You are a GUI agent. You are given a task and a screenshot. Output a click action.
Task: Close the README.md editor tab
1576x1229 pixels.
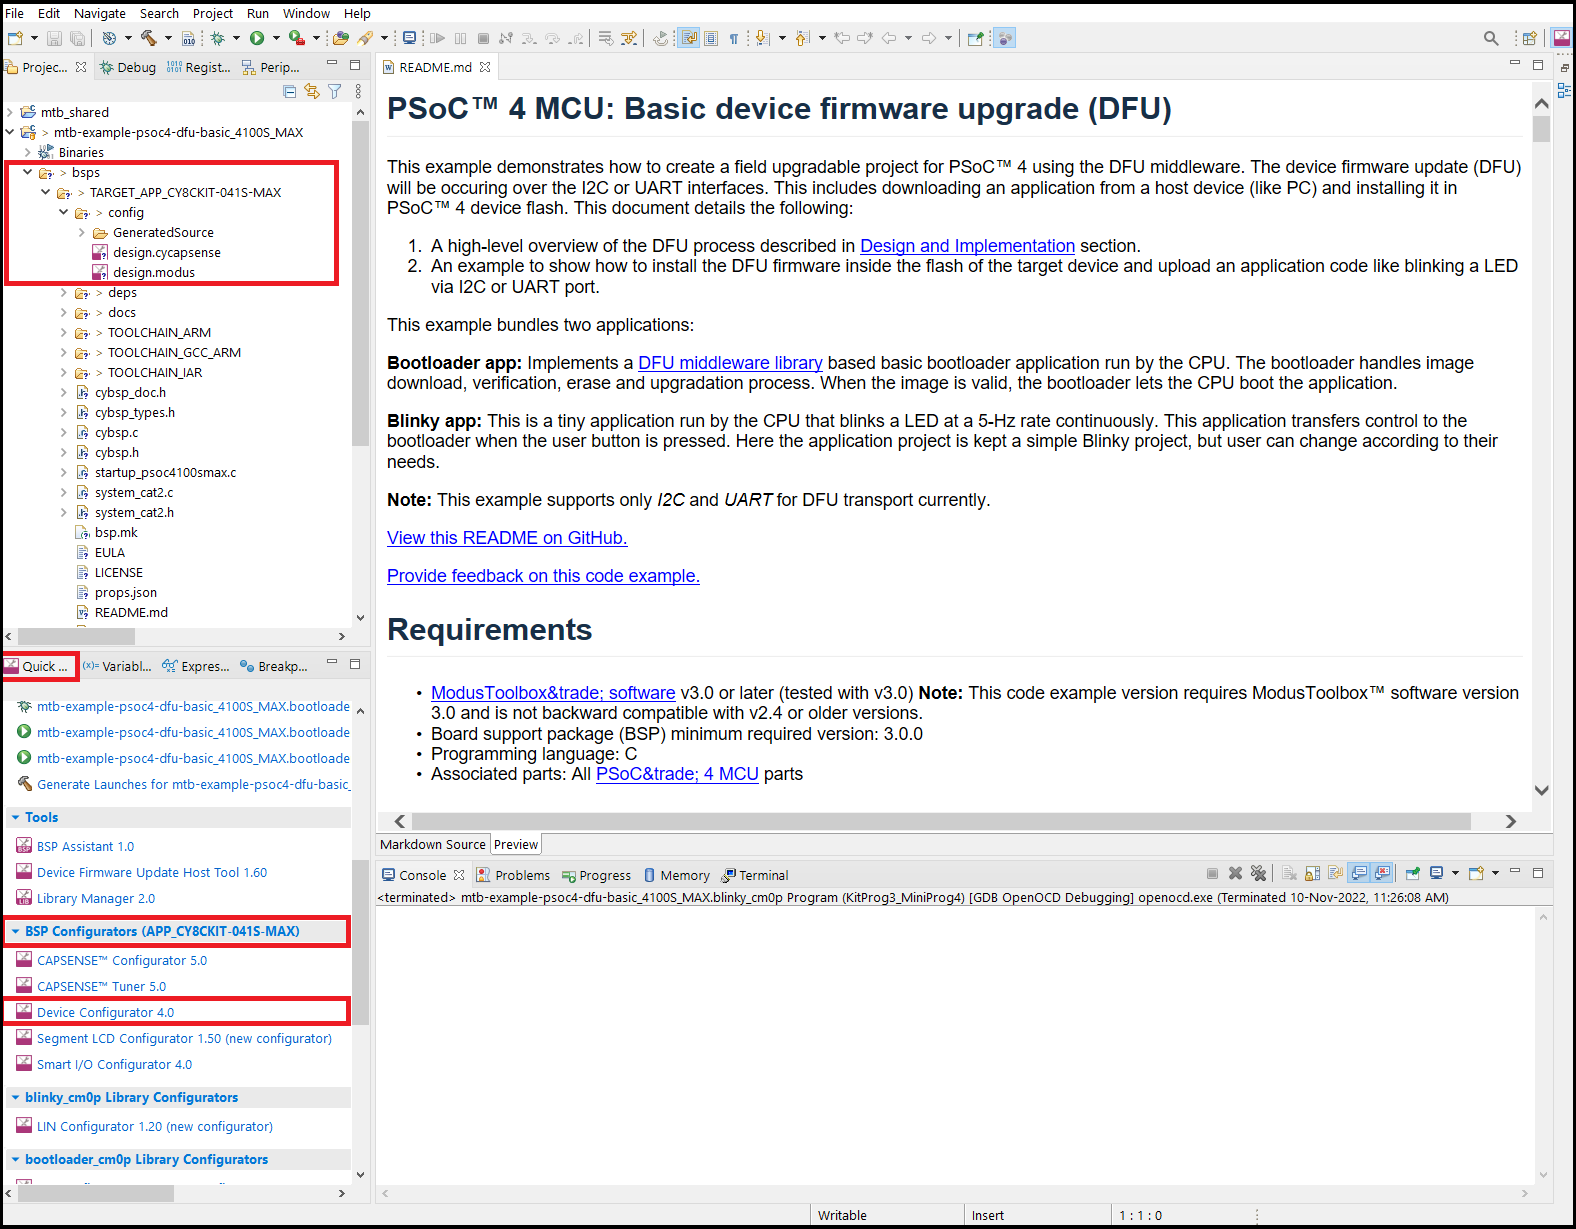[485, 67]
